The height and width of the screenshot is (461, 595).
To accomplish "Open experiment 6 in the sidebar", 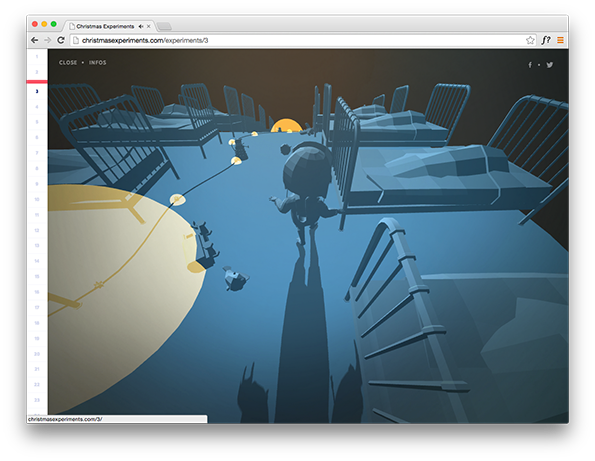I will (37, 137).
